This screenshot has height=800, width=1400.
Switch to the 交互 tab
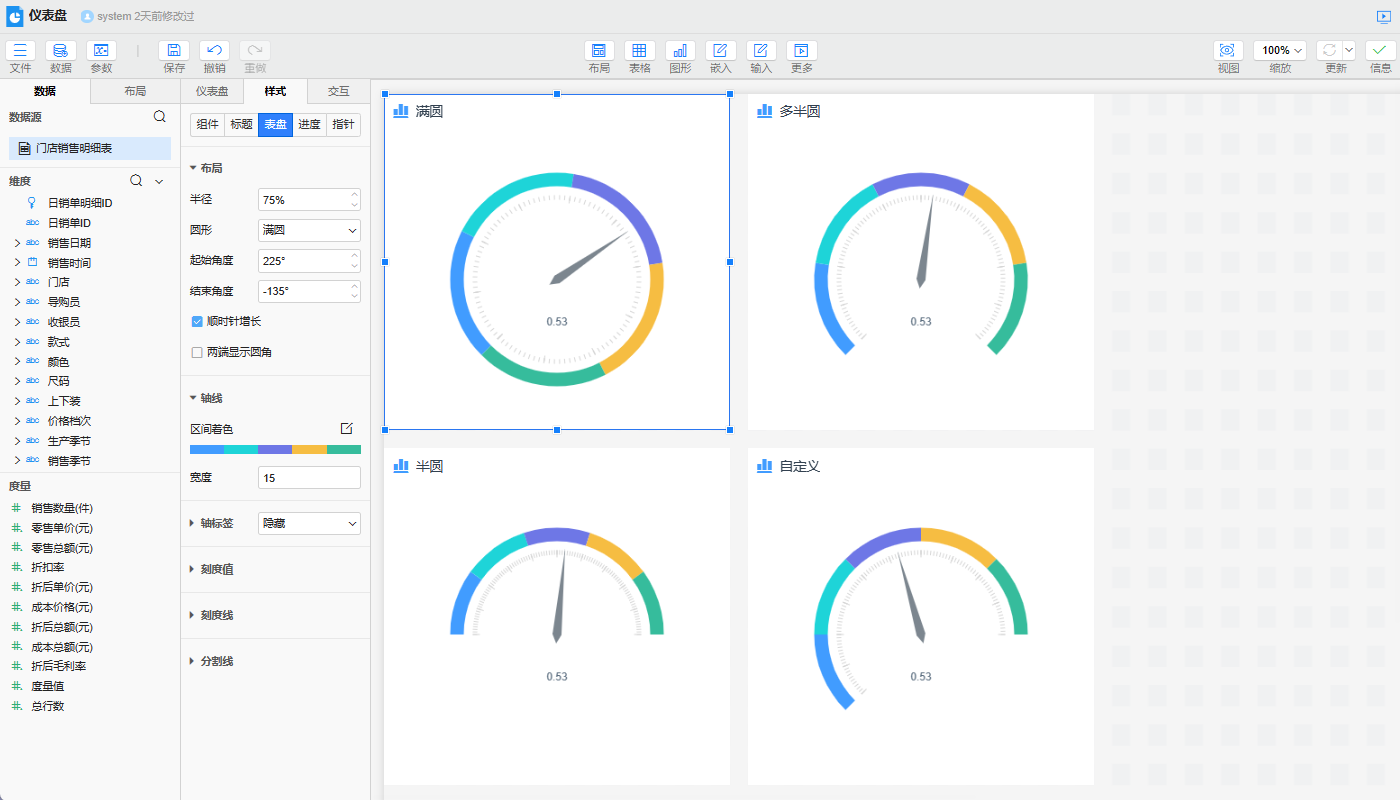point(339,91)
